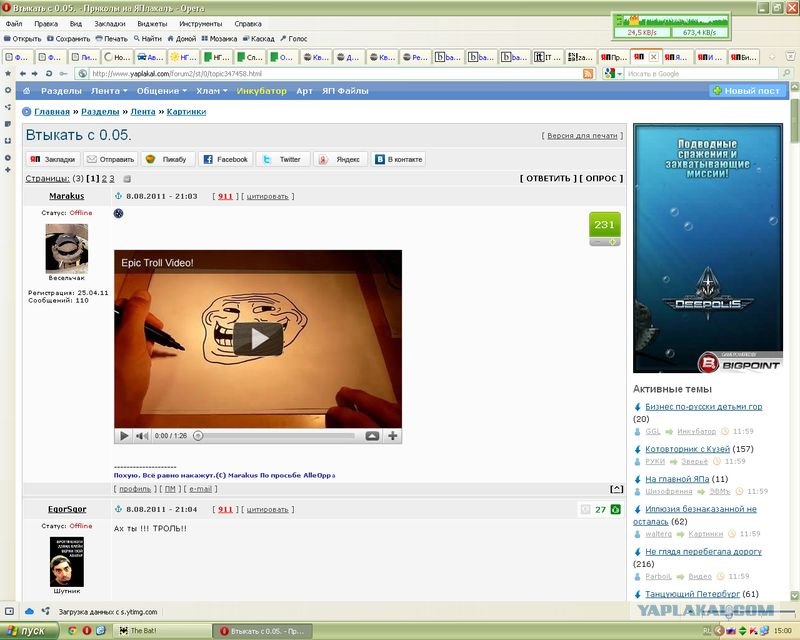800x640 pixels.
Task: Click the scroll-to-top arrow under Marakus post
Action: [616, 489]
